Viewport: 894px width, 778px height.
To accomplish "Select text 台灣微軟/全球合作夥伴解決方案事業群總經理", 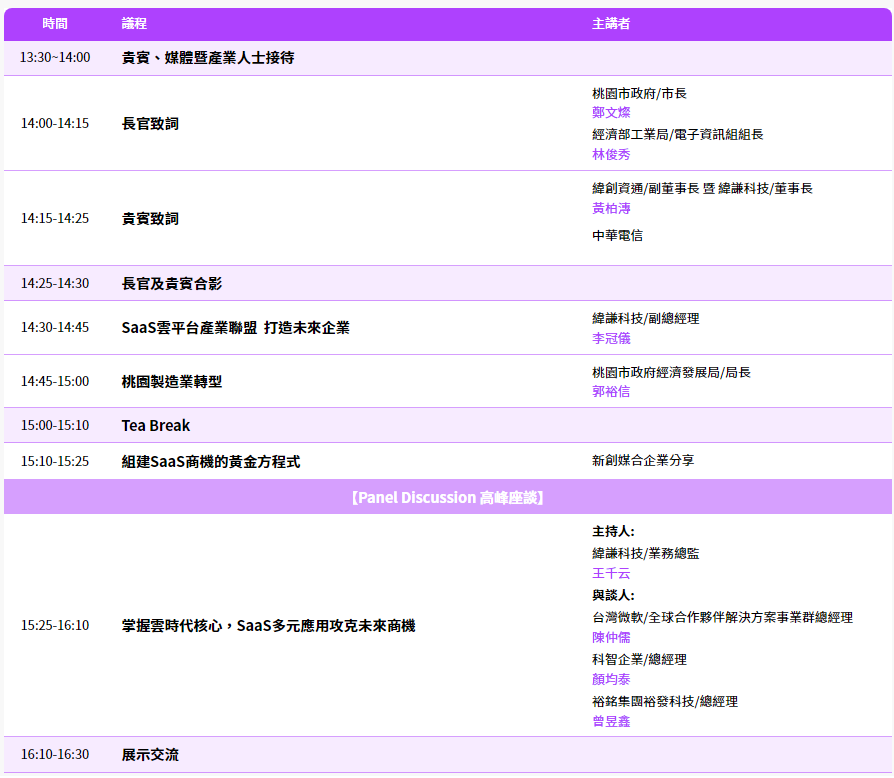I will click(722, 617).
